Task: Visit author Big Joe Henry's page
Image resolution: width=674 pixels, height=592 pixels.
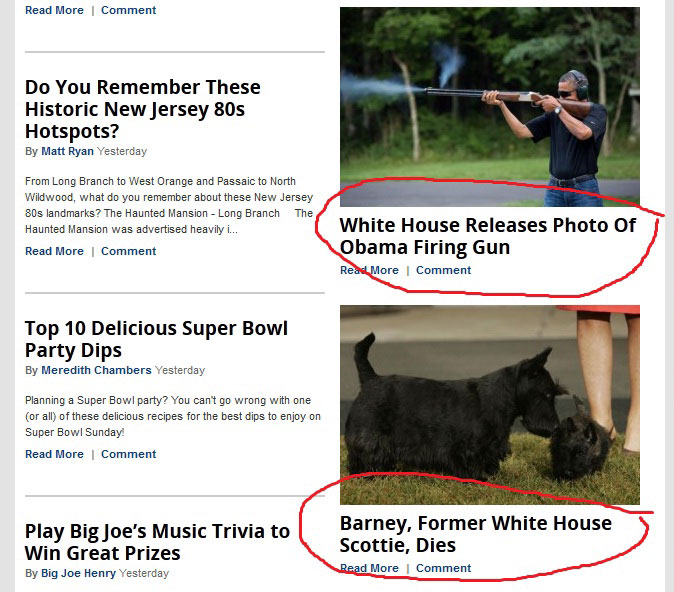Action: point(78,573)
